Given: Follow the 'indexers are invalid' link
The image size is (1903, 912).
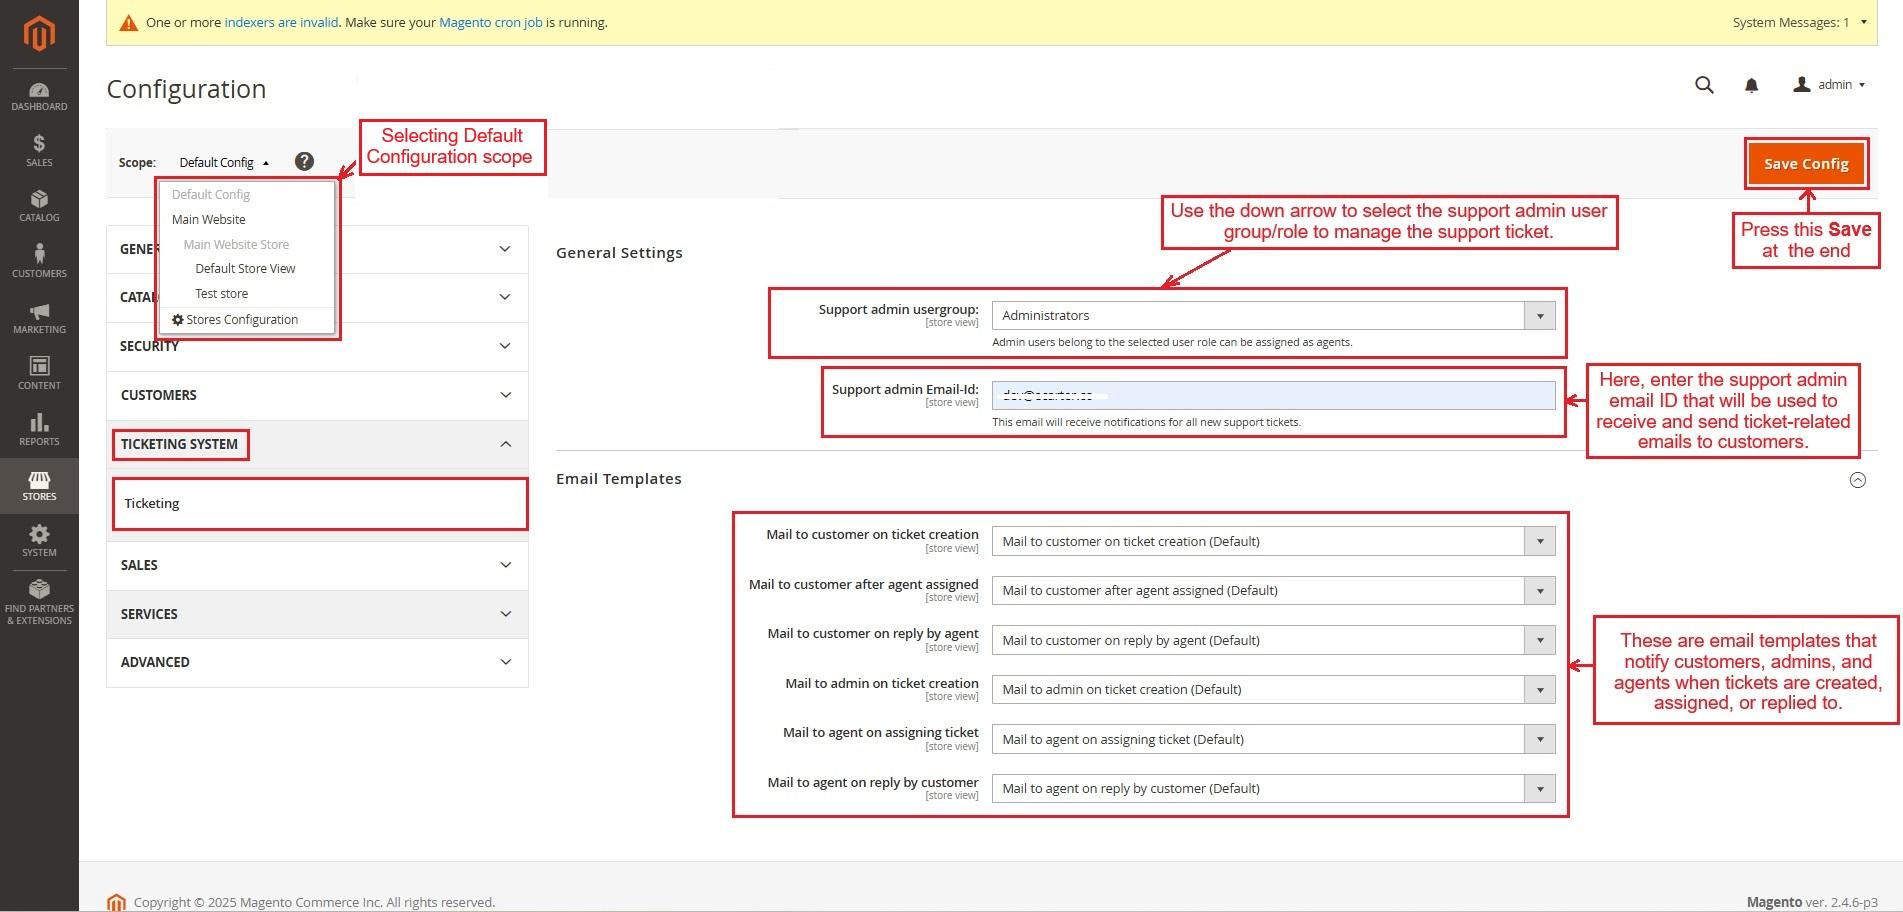Looking at the screenshot, I should (x=281, y=22).
